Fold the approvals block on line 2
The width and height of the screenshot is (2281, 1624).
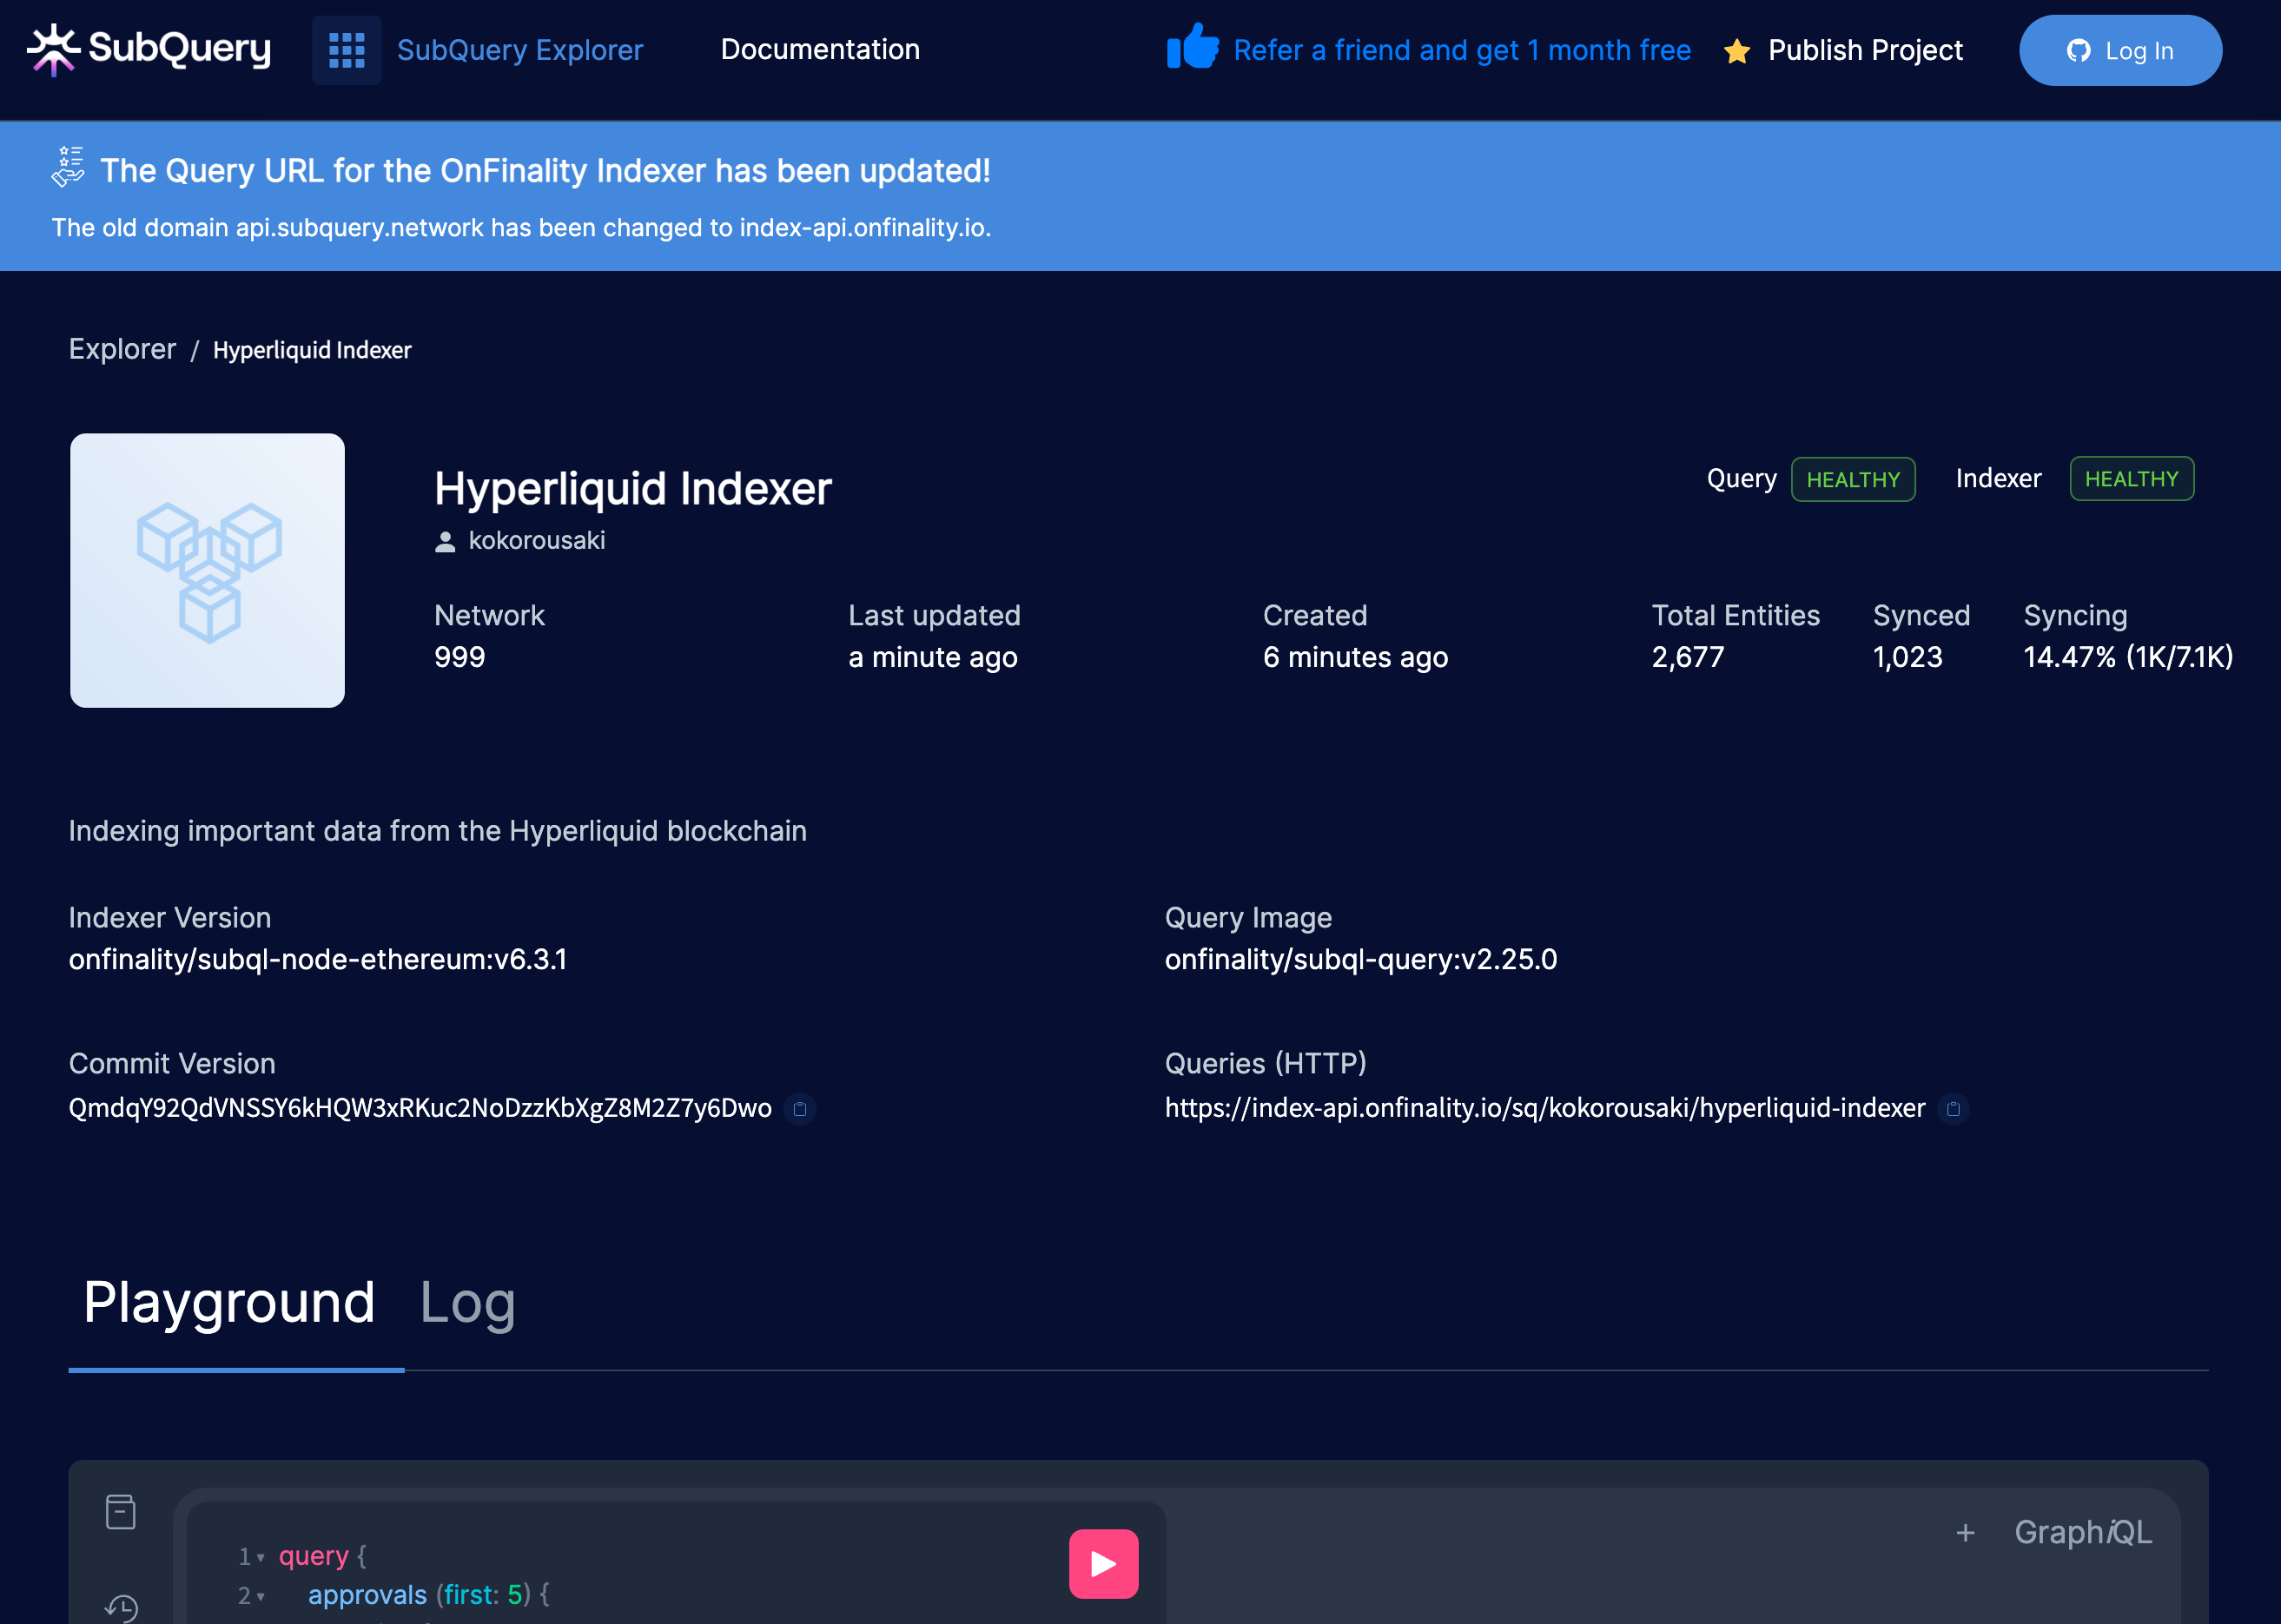coord(261,1597)
